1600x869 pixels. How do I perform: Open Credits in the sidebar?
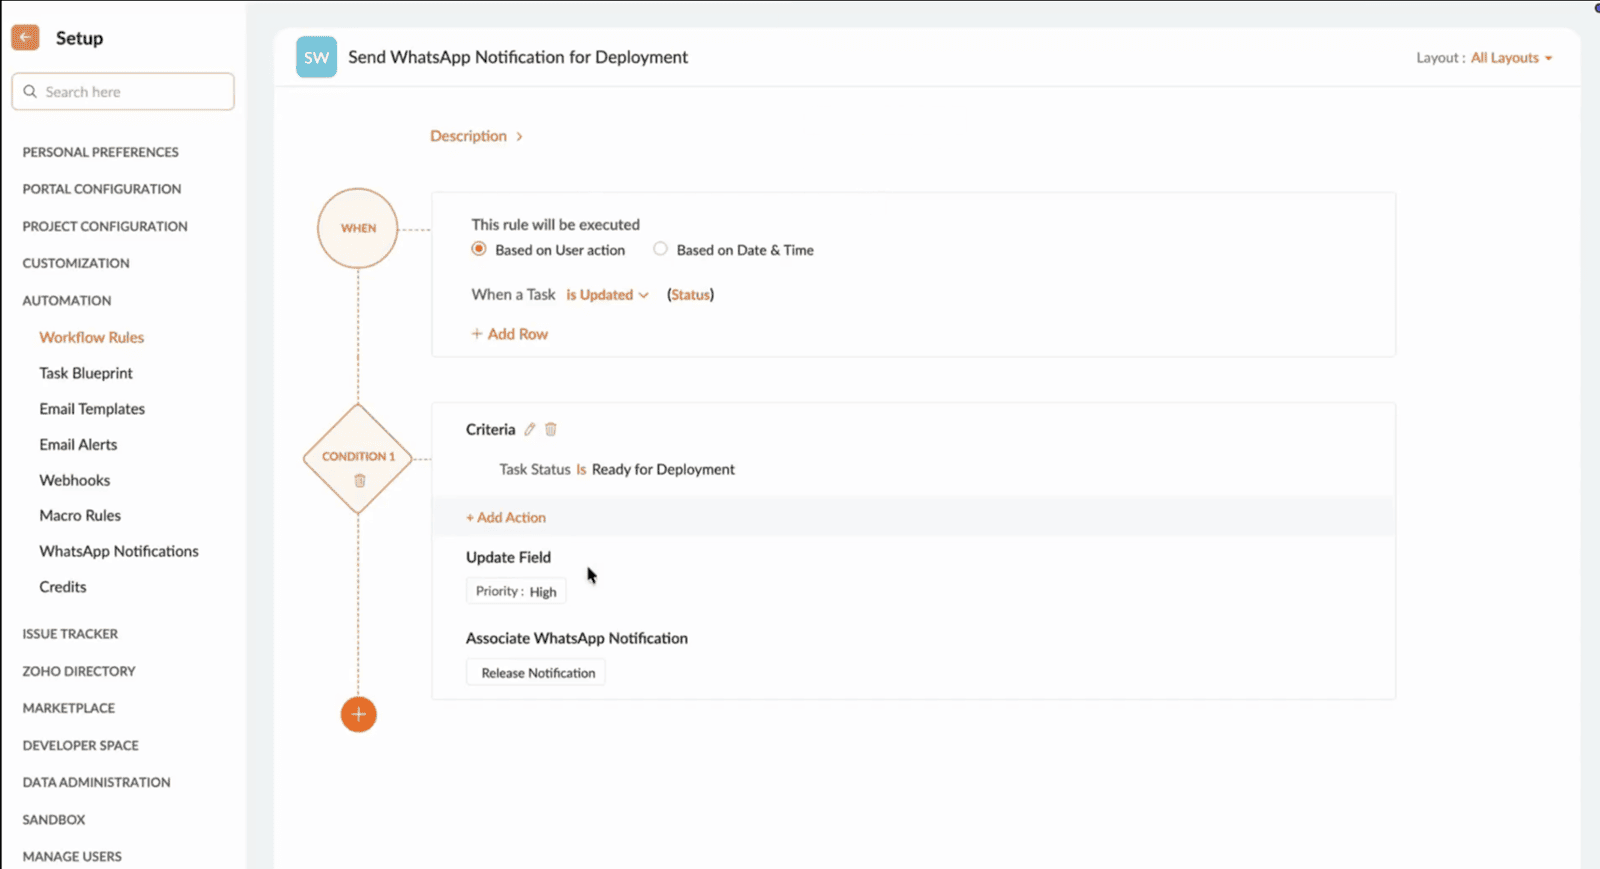tap(63, 587)
